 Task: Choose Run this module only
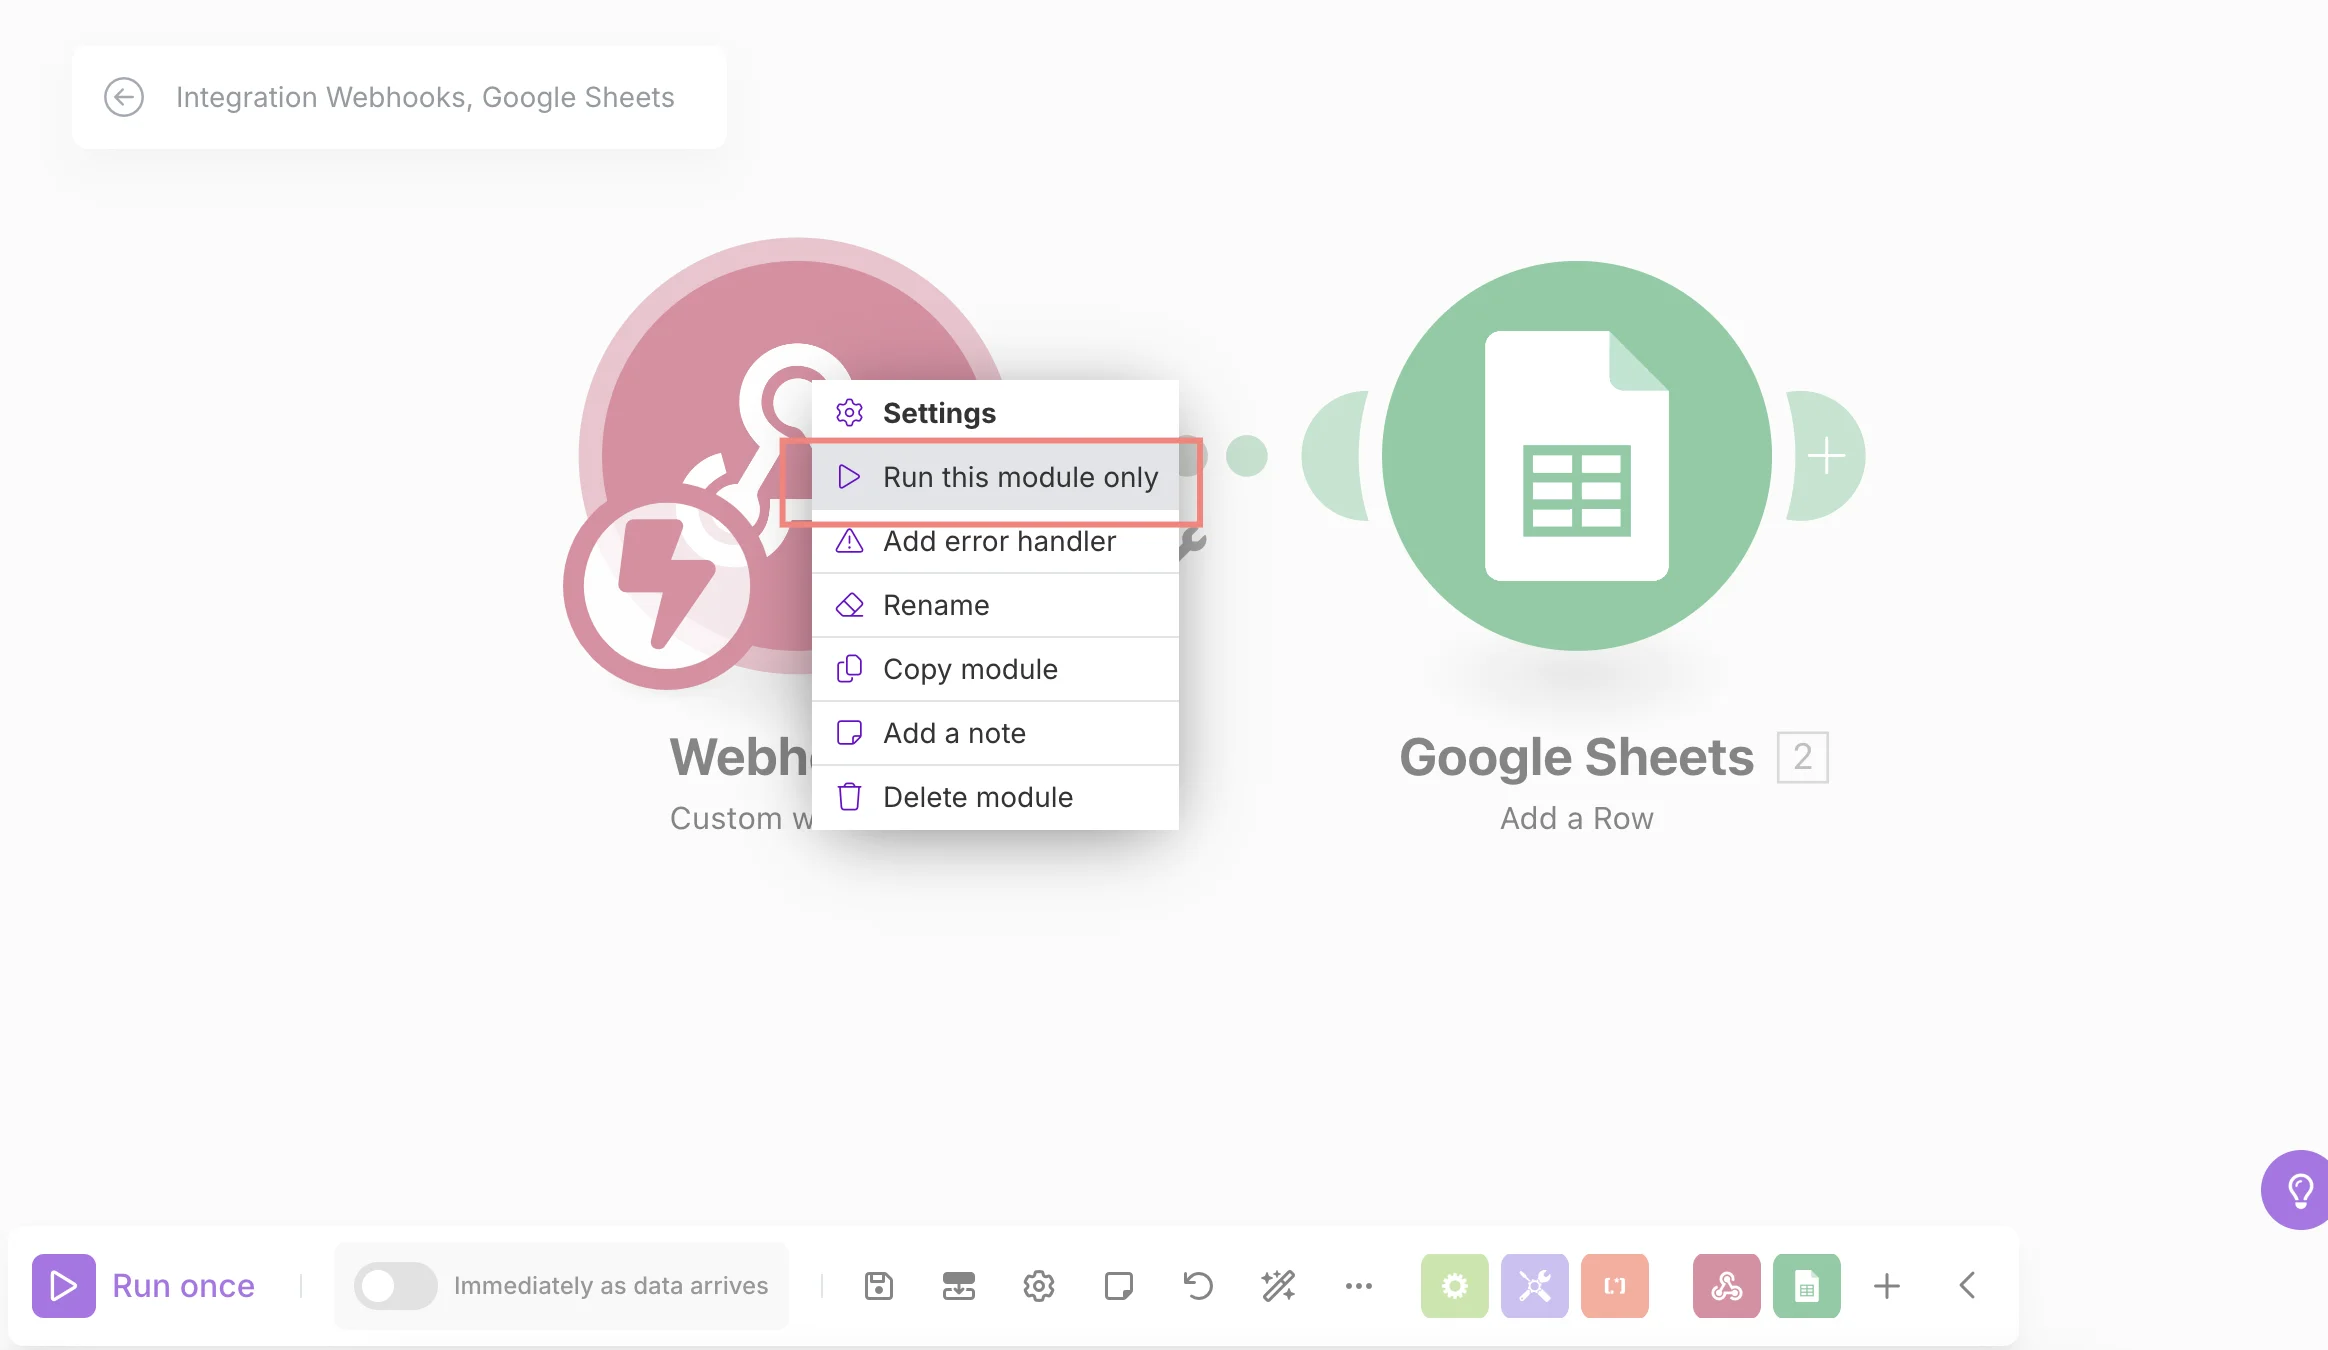tap(995, 477)
